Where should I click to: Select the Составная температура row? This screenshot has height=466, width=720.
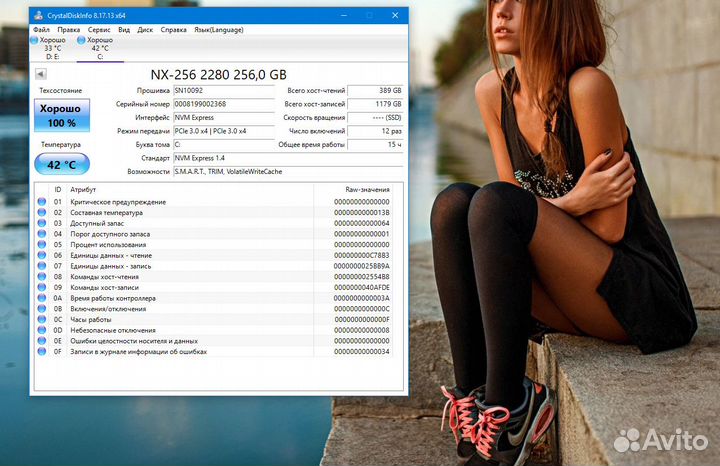[214, 213]
